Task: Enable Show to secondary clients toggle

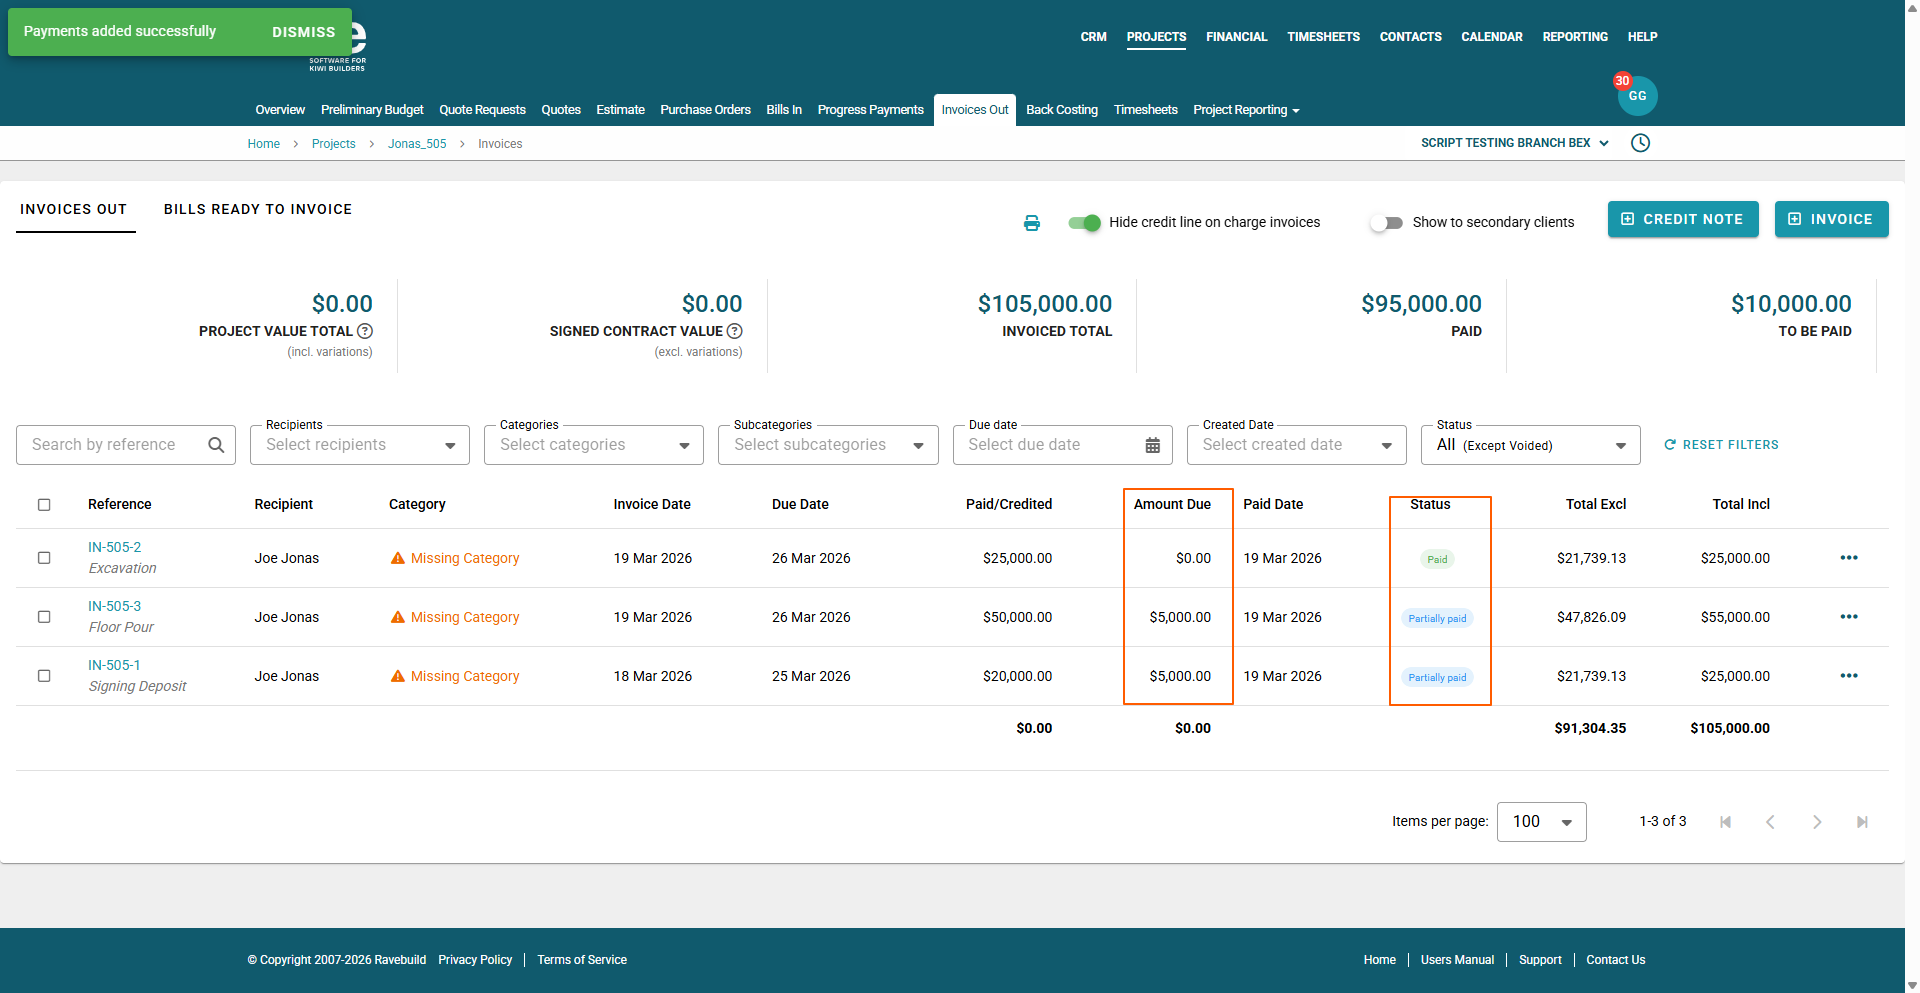Action: (x=1386, y=223)
